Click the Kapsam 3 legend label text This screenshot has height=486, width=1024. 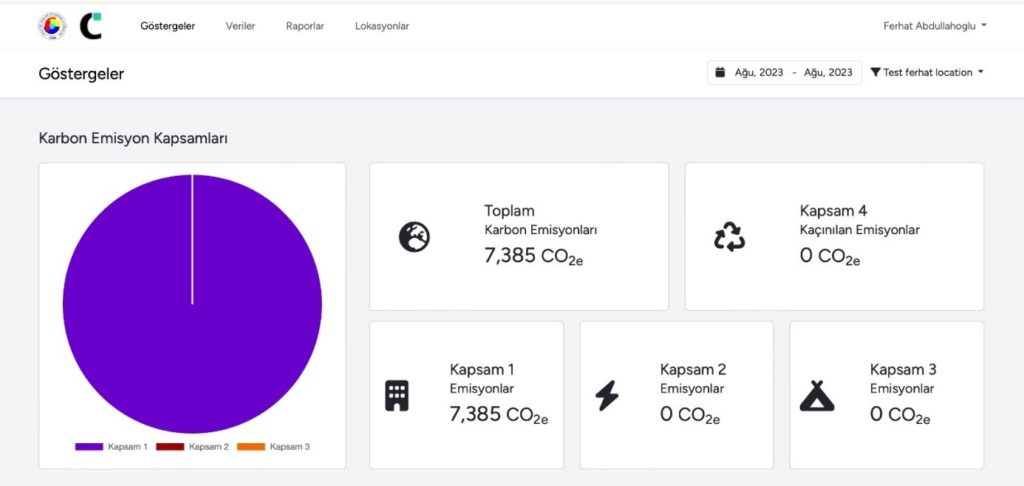(x=290, y=447)
